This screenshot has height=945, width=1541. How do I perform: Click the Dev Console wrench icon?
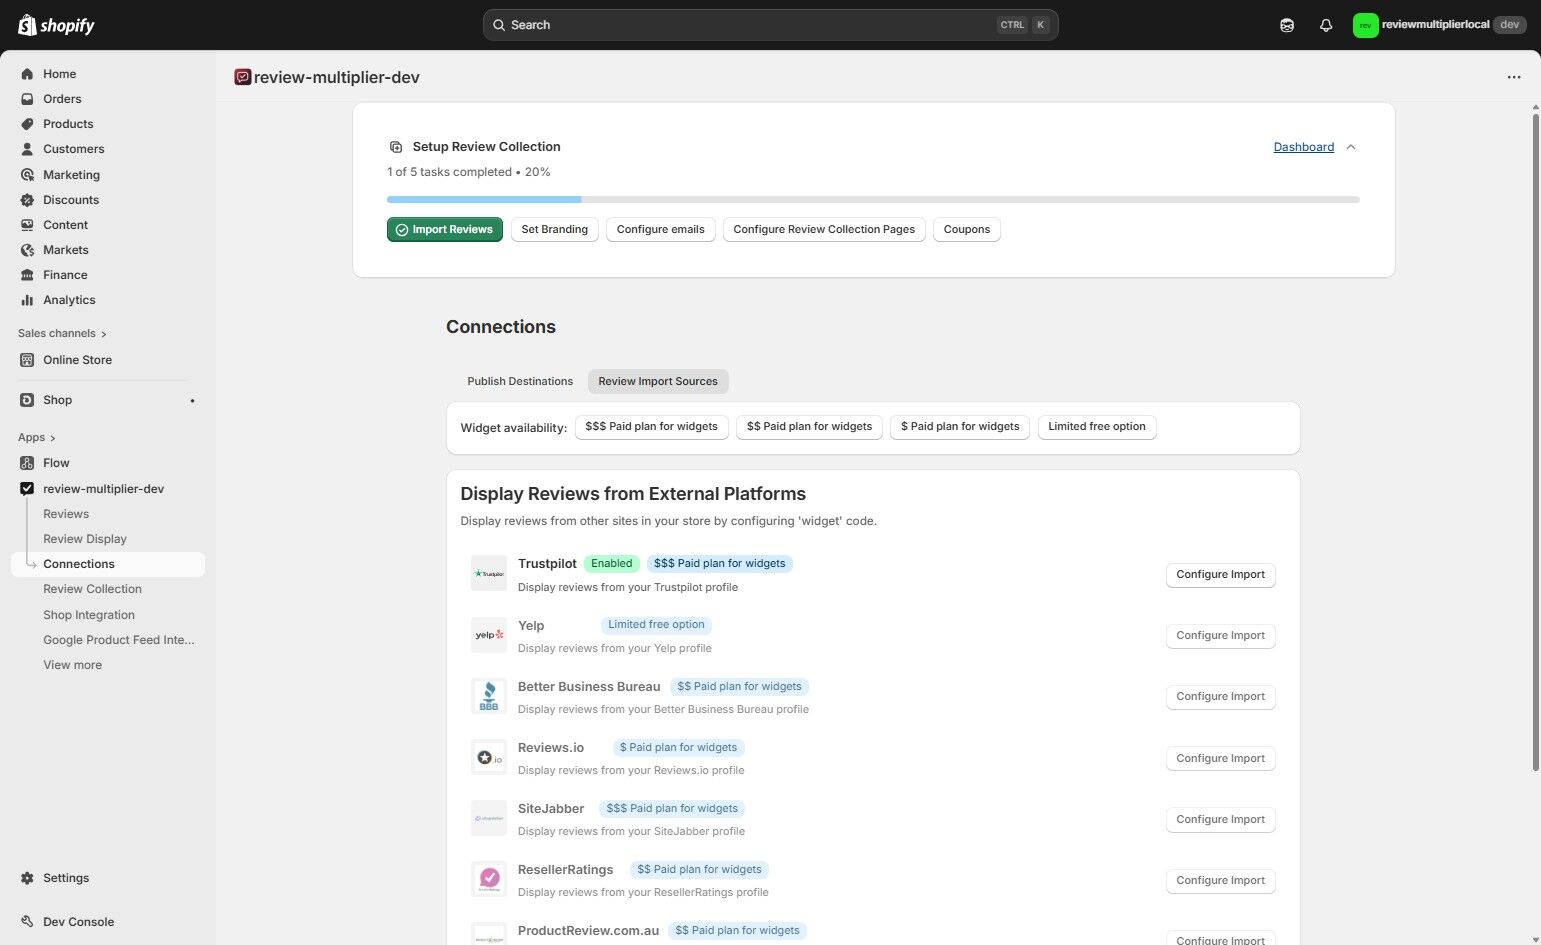pyautogui.click(x=27, y=922)
